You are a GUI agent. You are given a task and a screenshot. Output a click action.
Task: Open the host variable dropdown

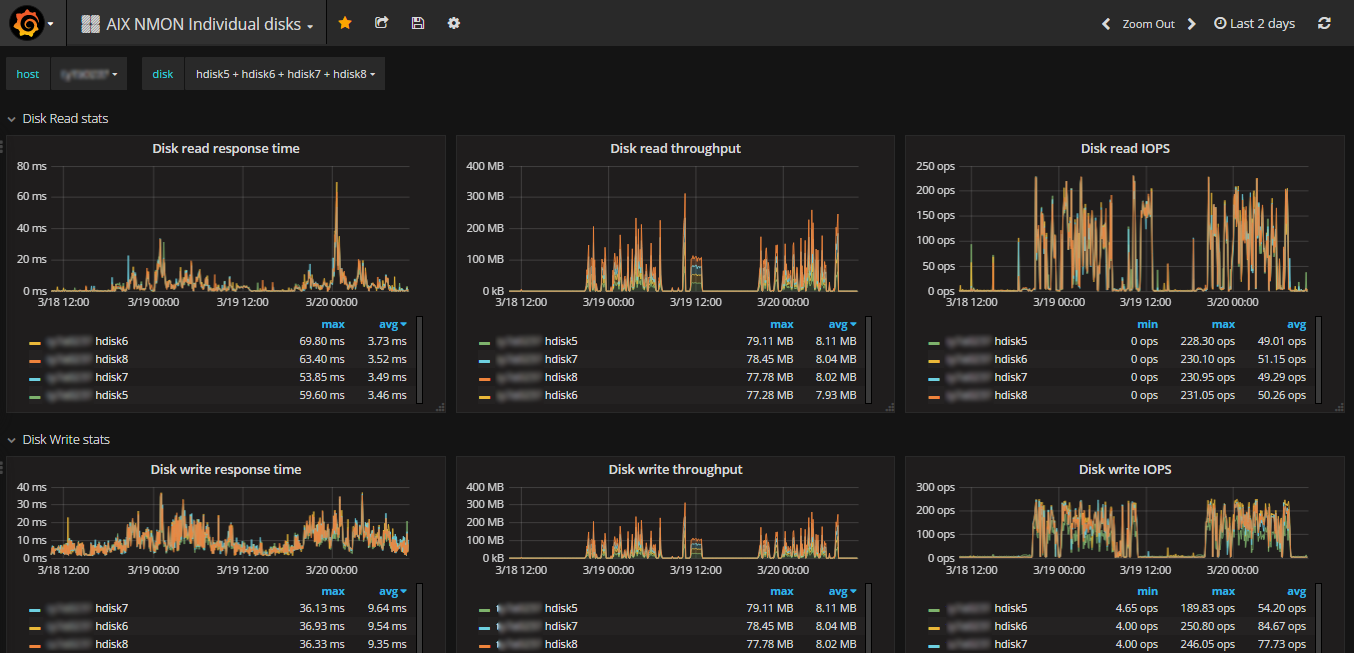tap(89, 74)
